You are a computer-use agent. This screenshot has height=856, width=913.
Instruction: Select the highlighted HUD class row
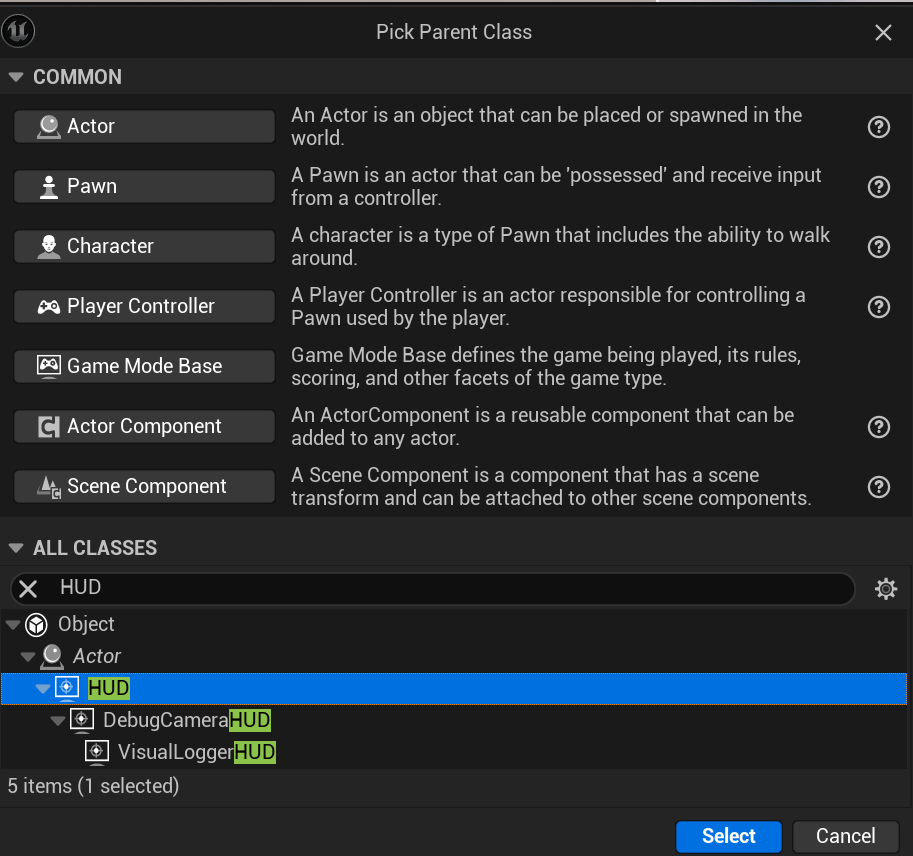click(x=454, y=689)
